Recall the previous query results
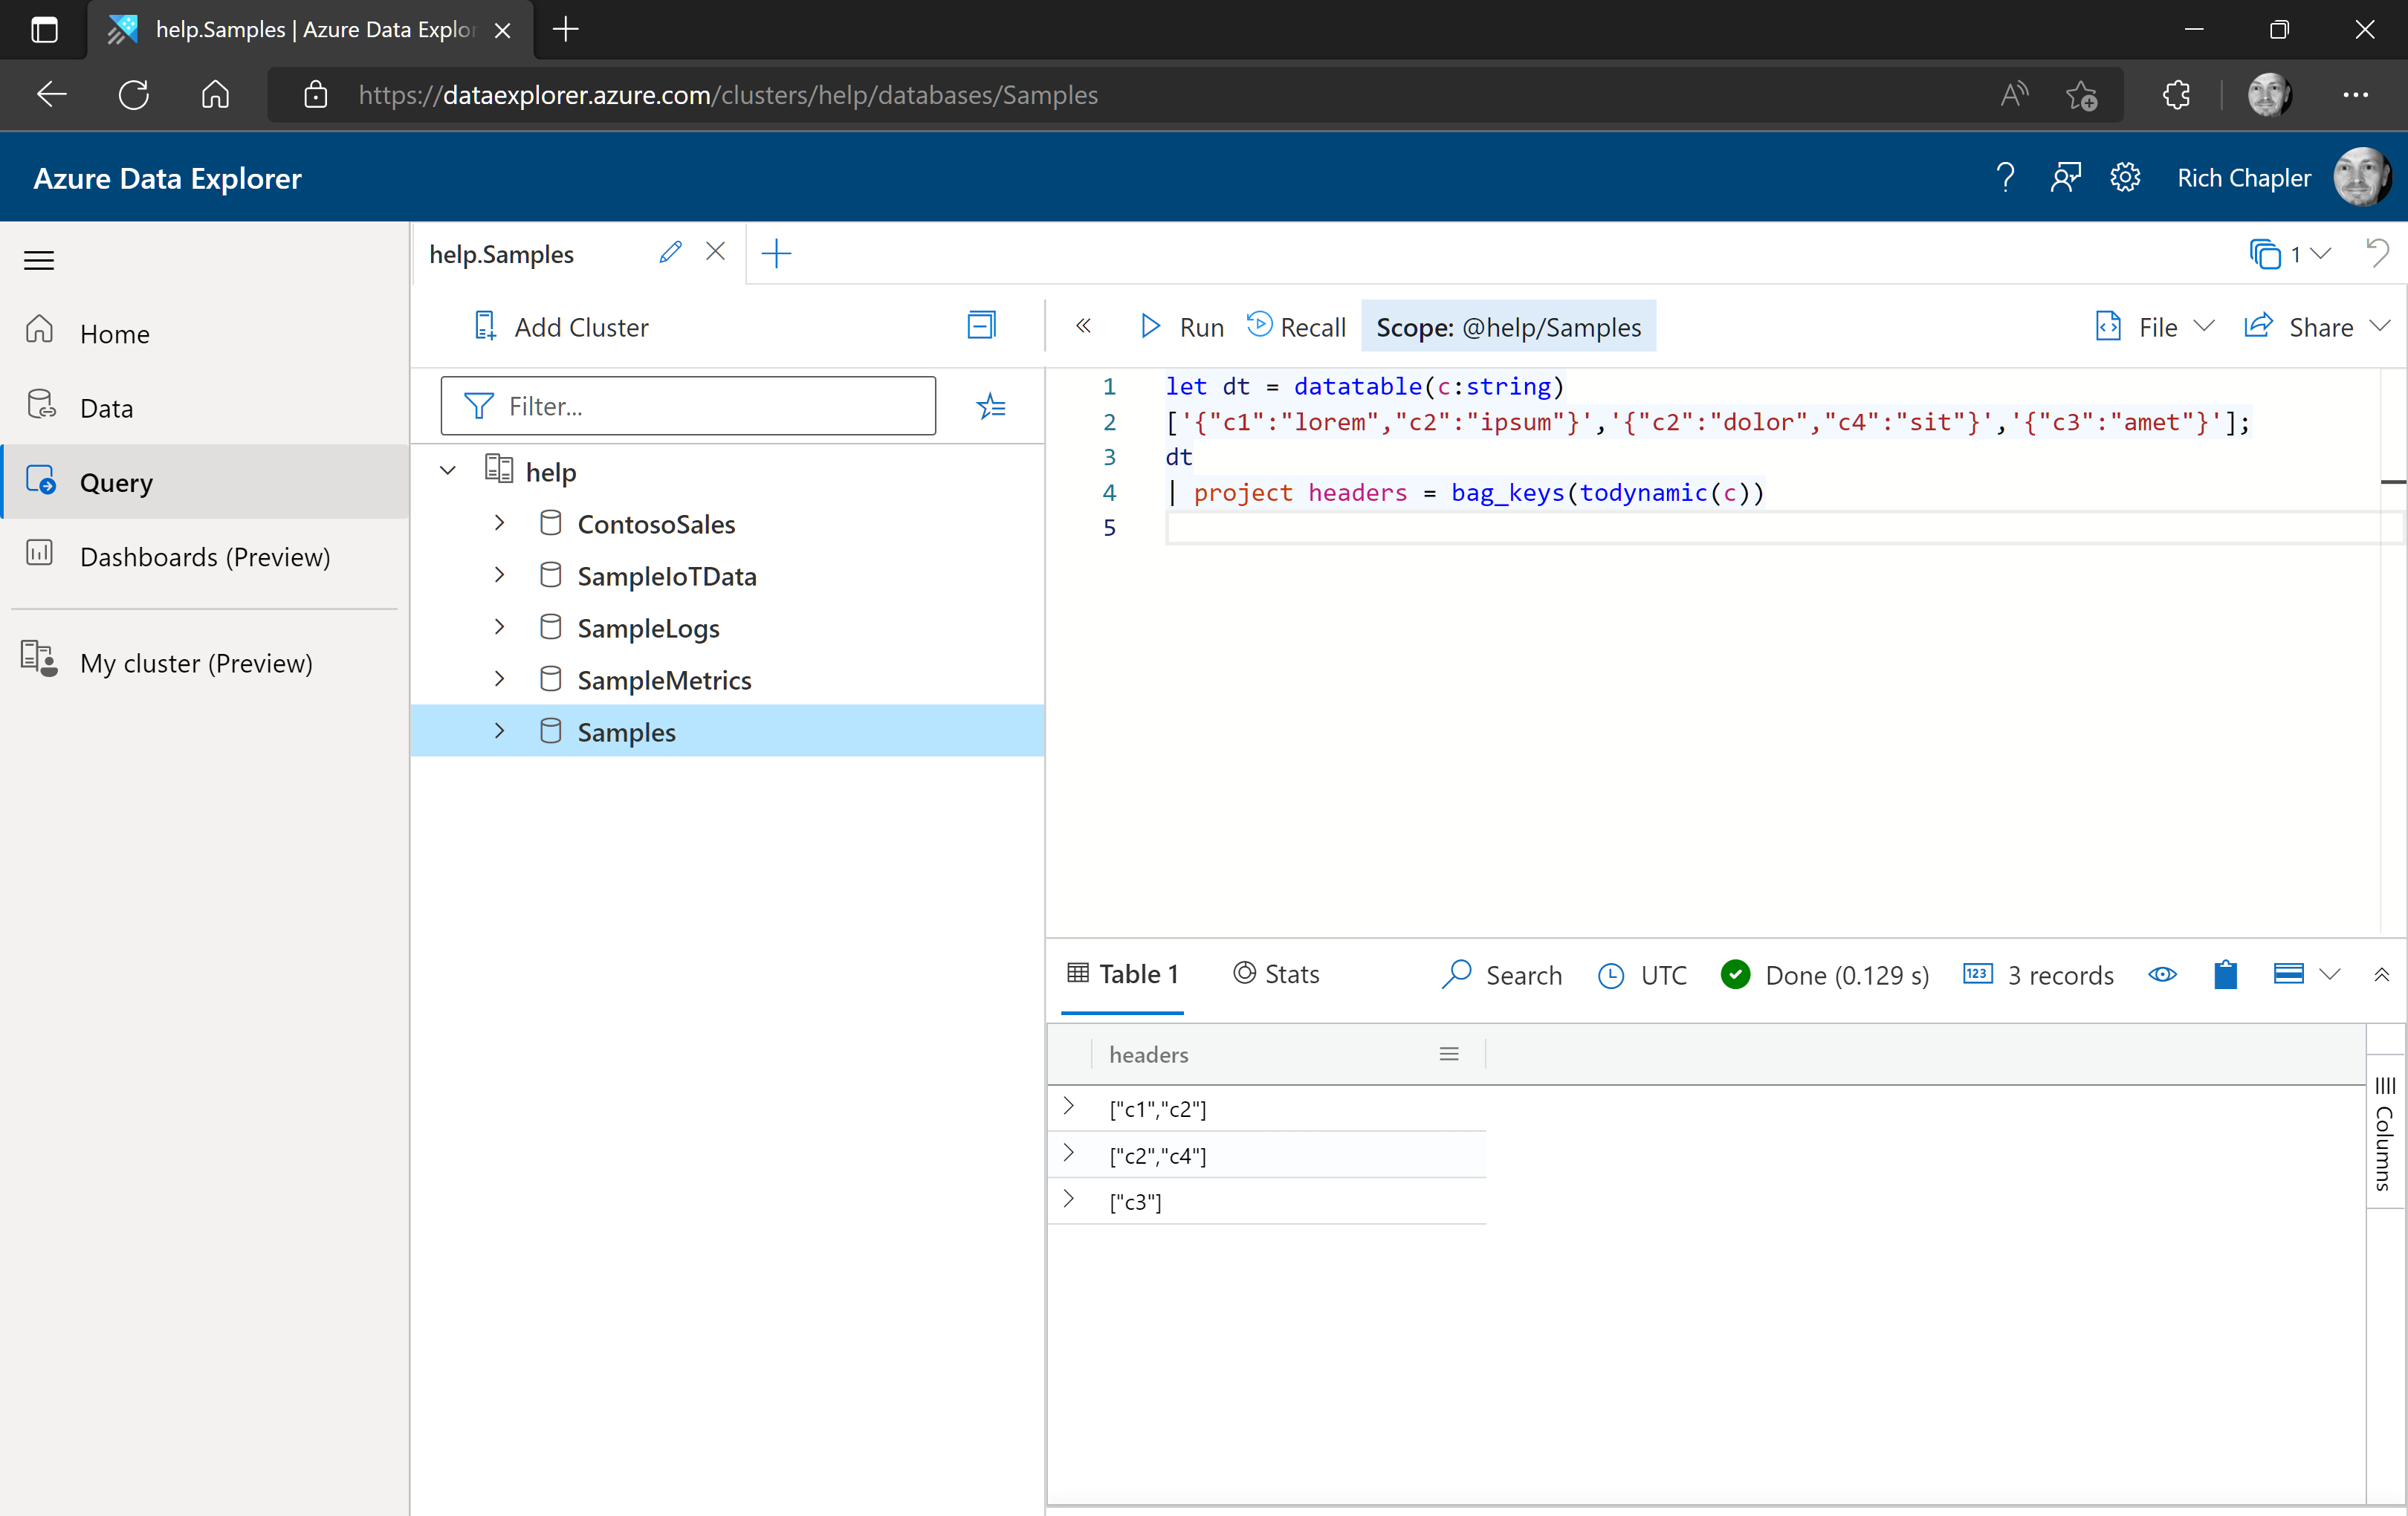2408x1516 pixels. 1296,326
